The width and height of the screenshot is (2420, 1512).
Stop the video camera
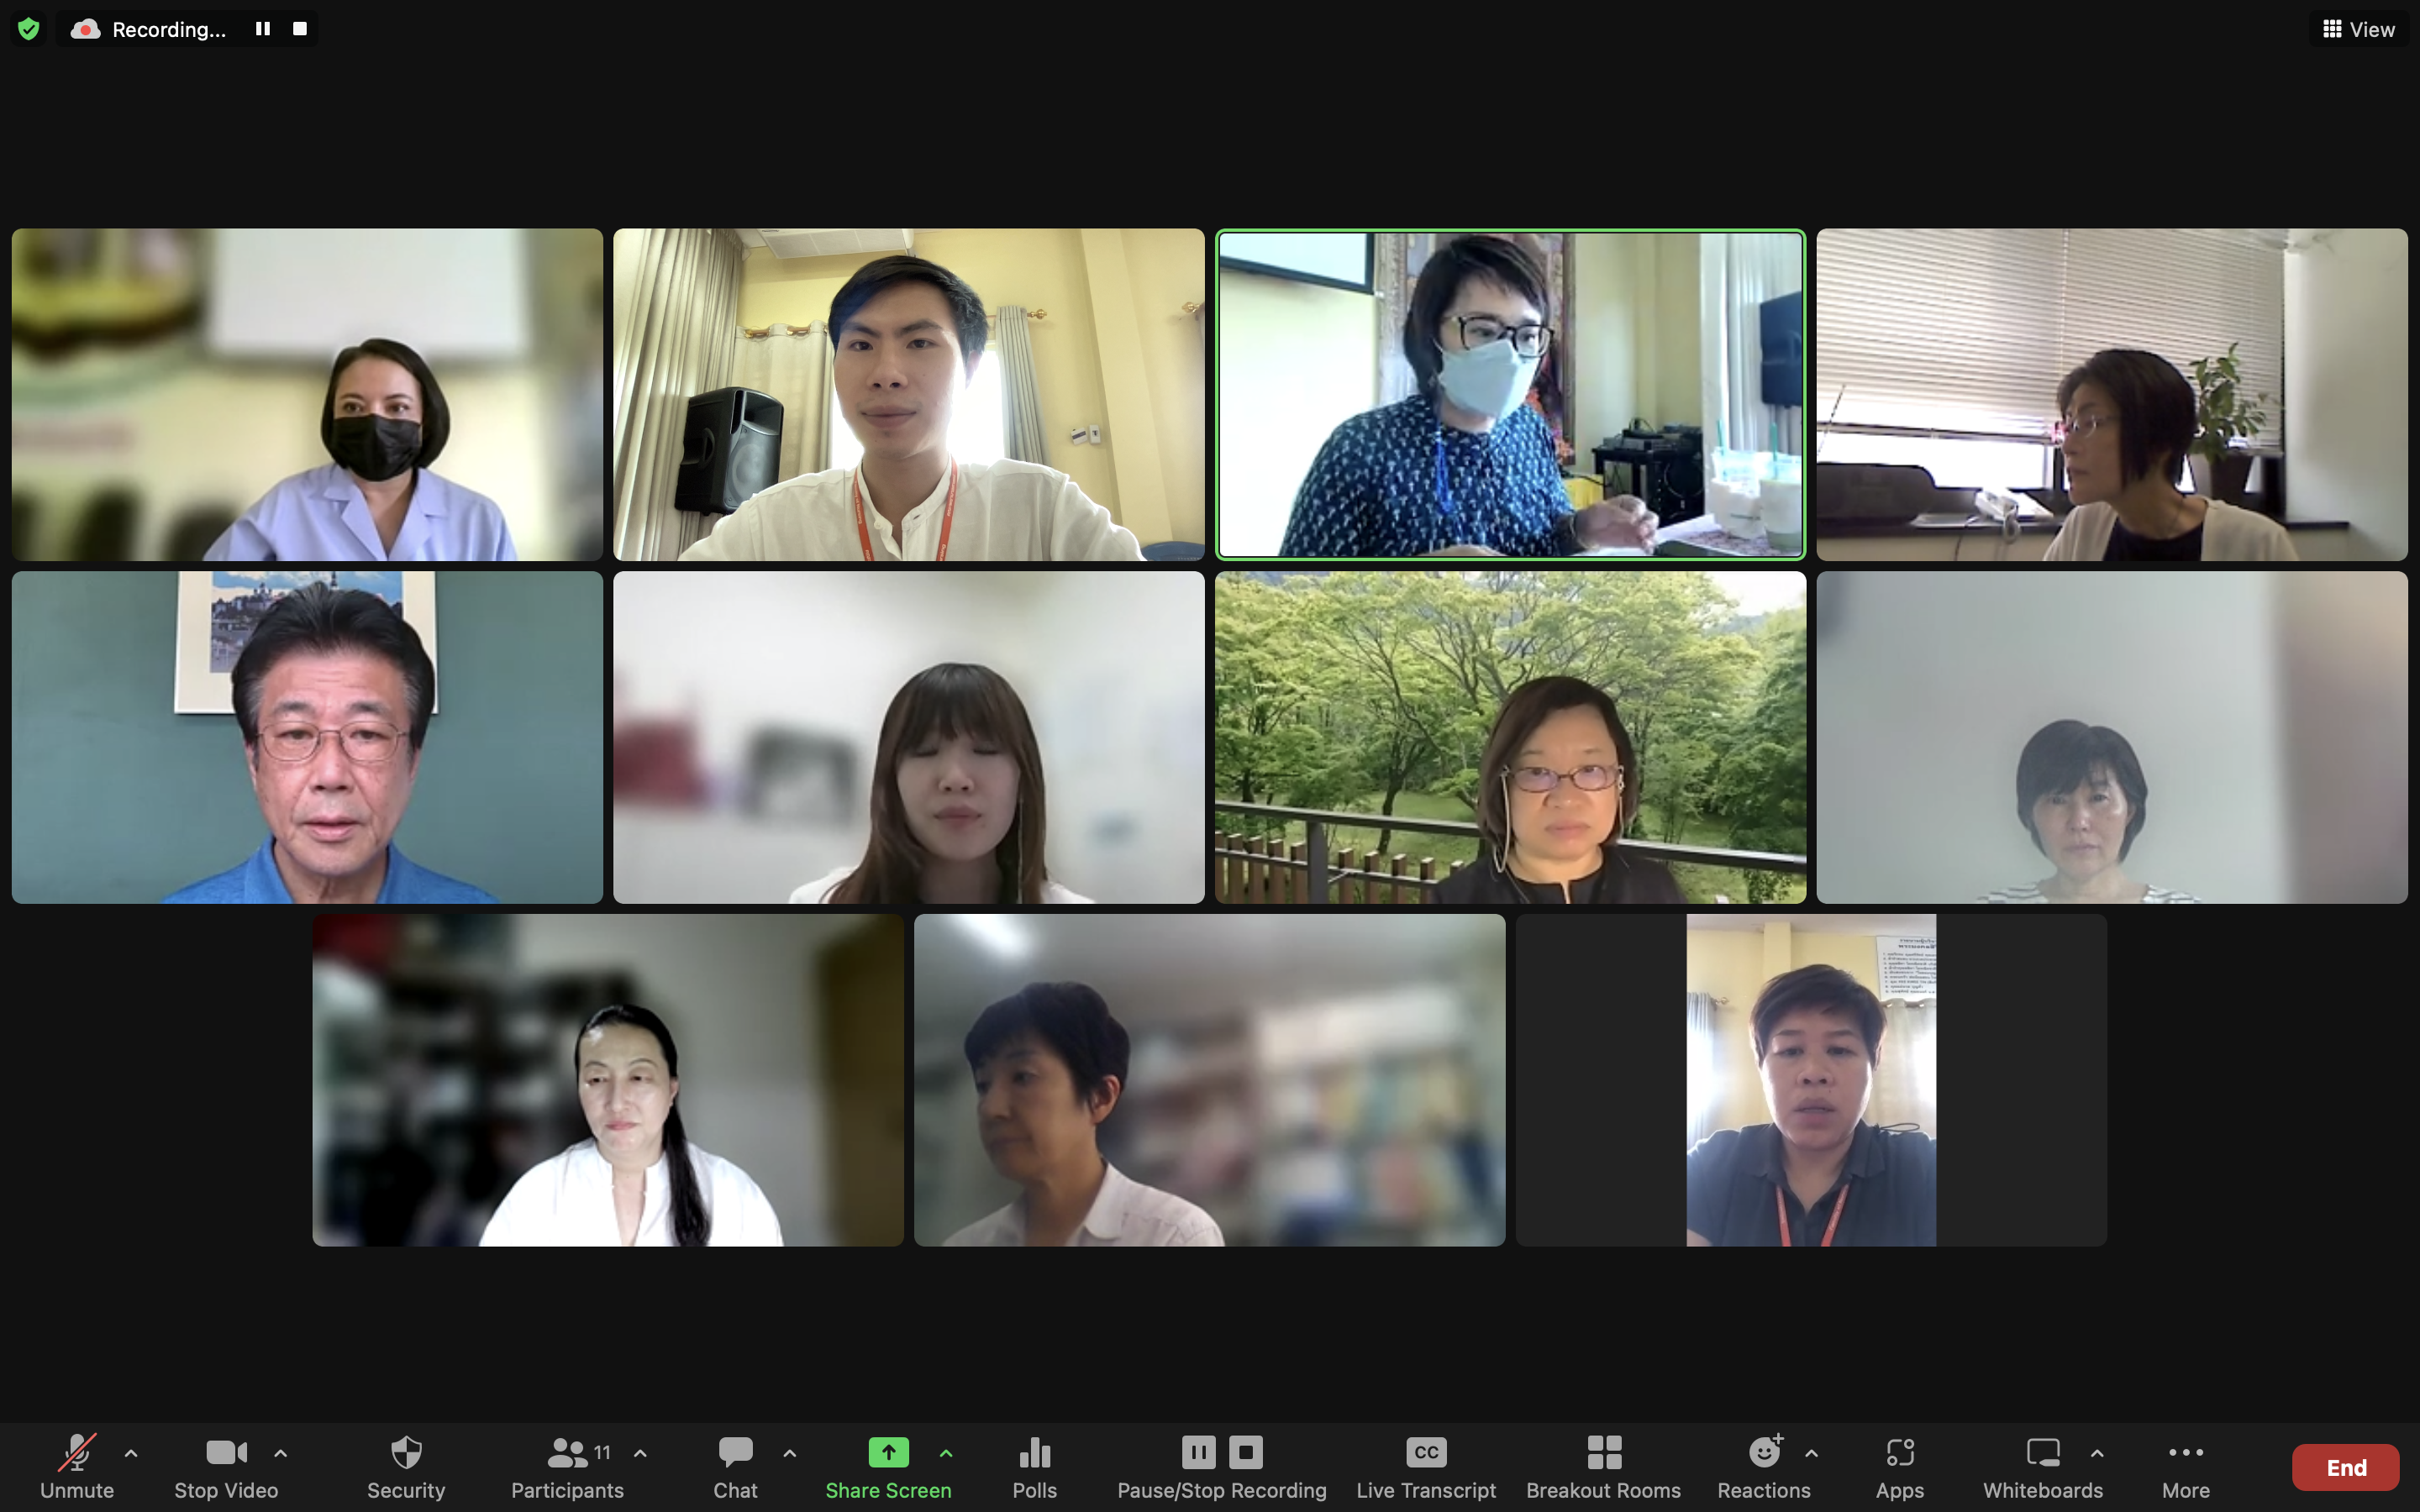(x=226, y=1467)
